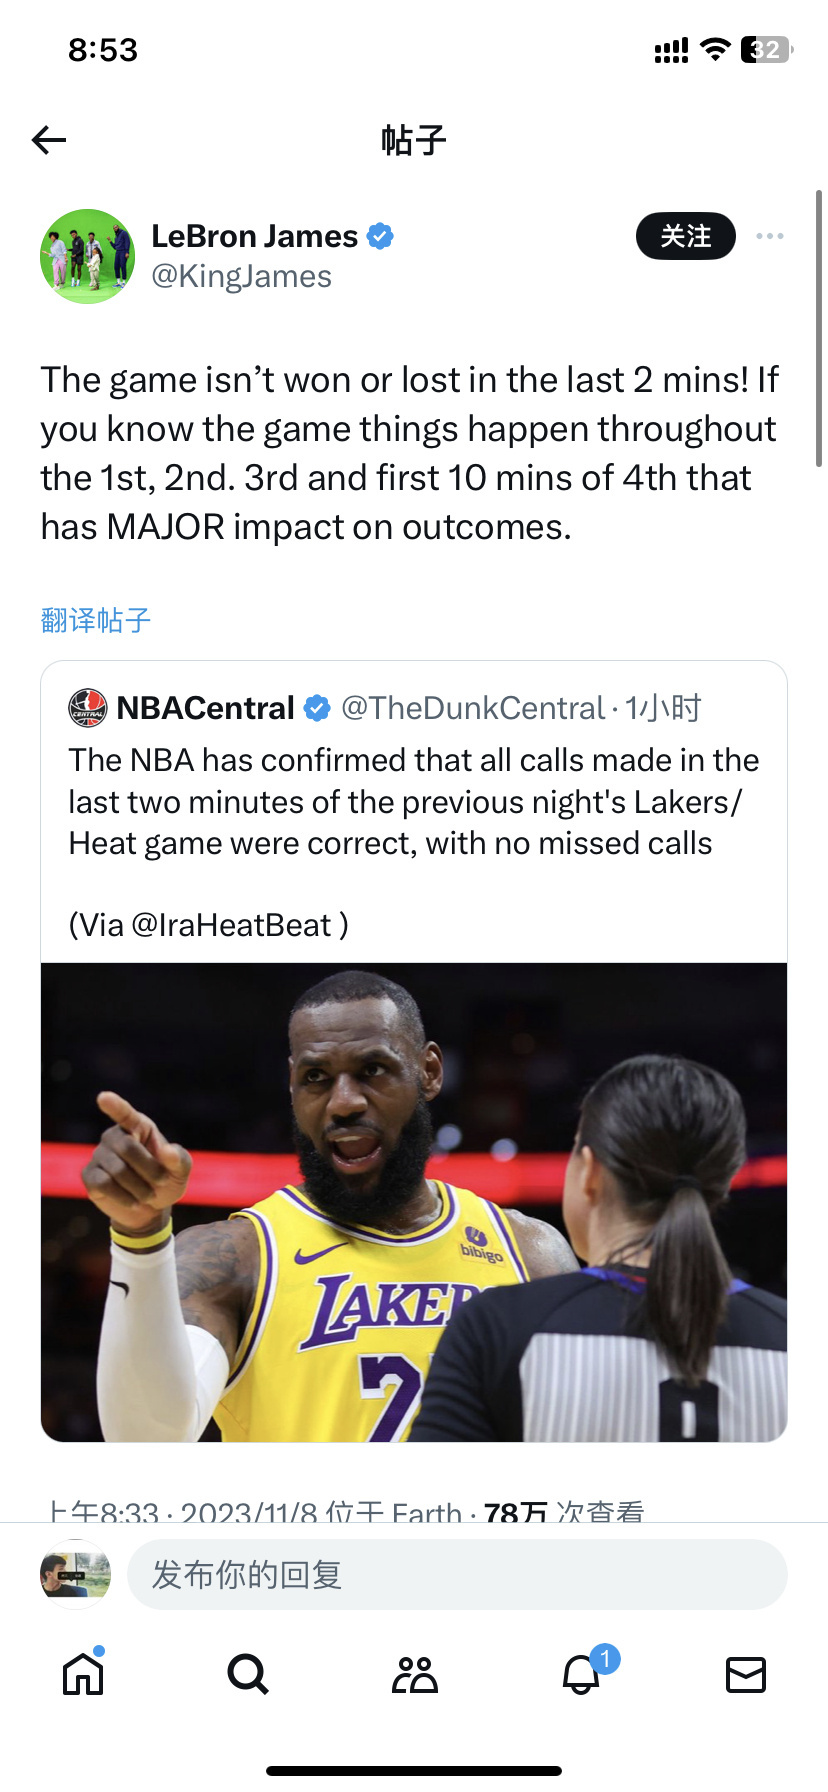Open the Communities icon
Viewport: 828px width, 1792px height.
click(414, 1673)
